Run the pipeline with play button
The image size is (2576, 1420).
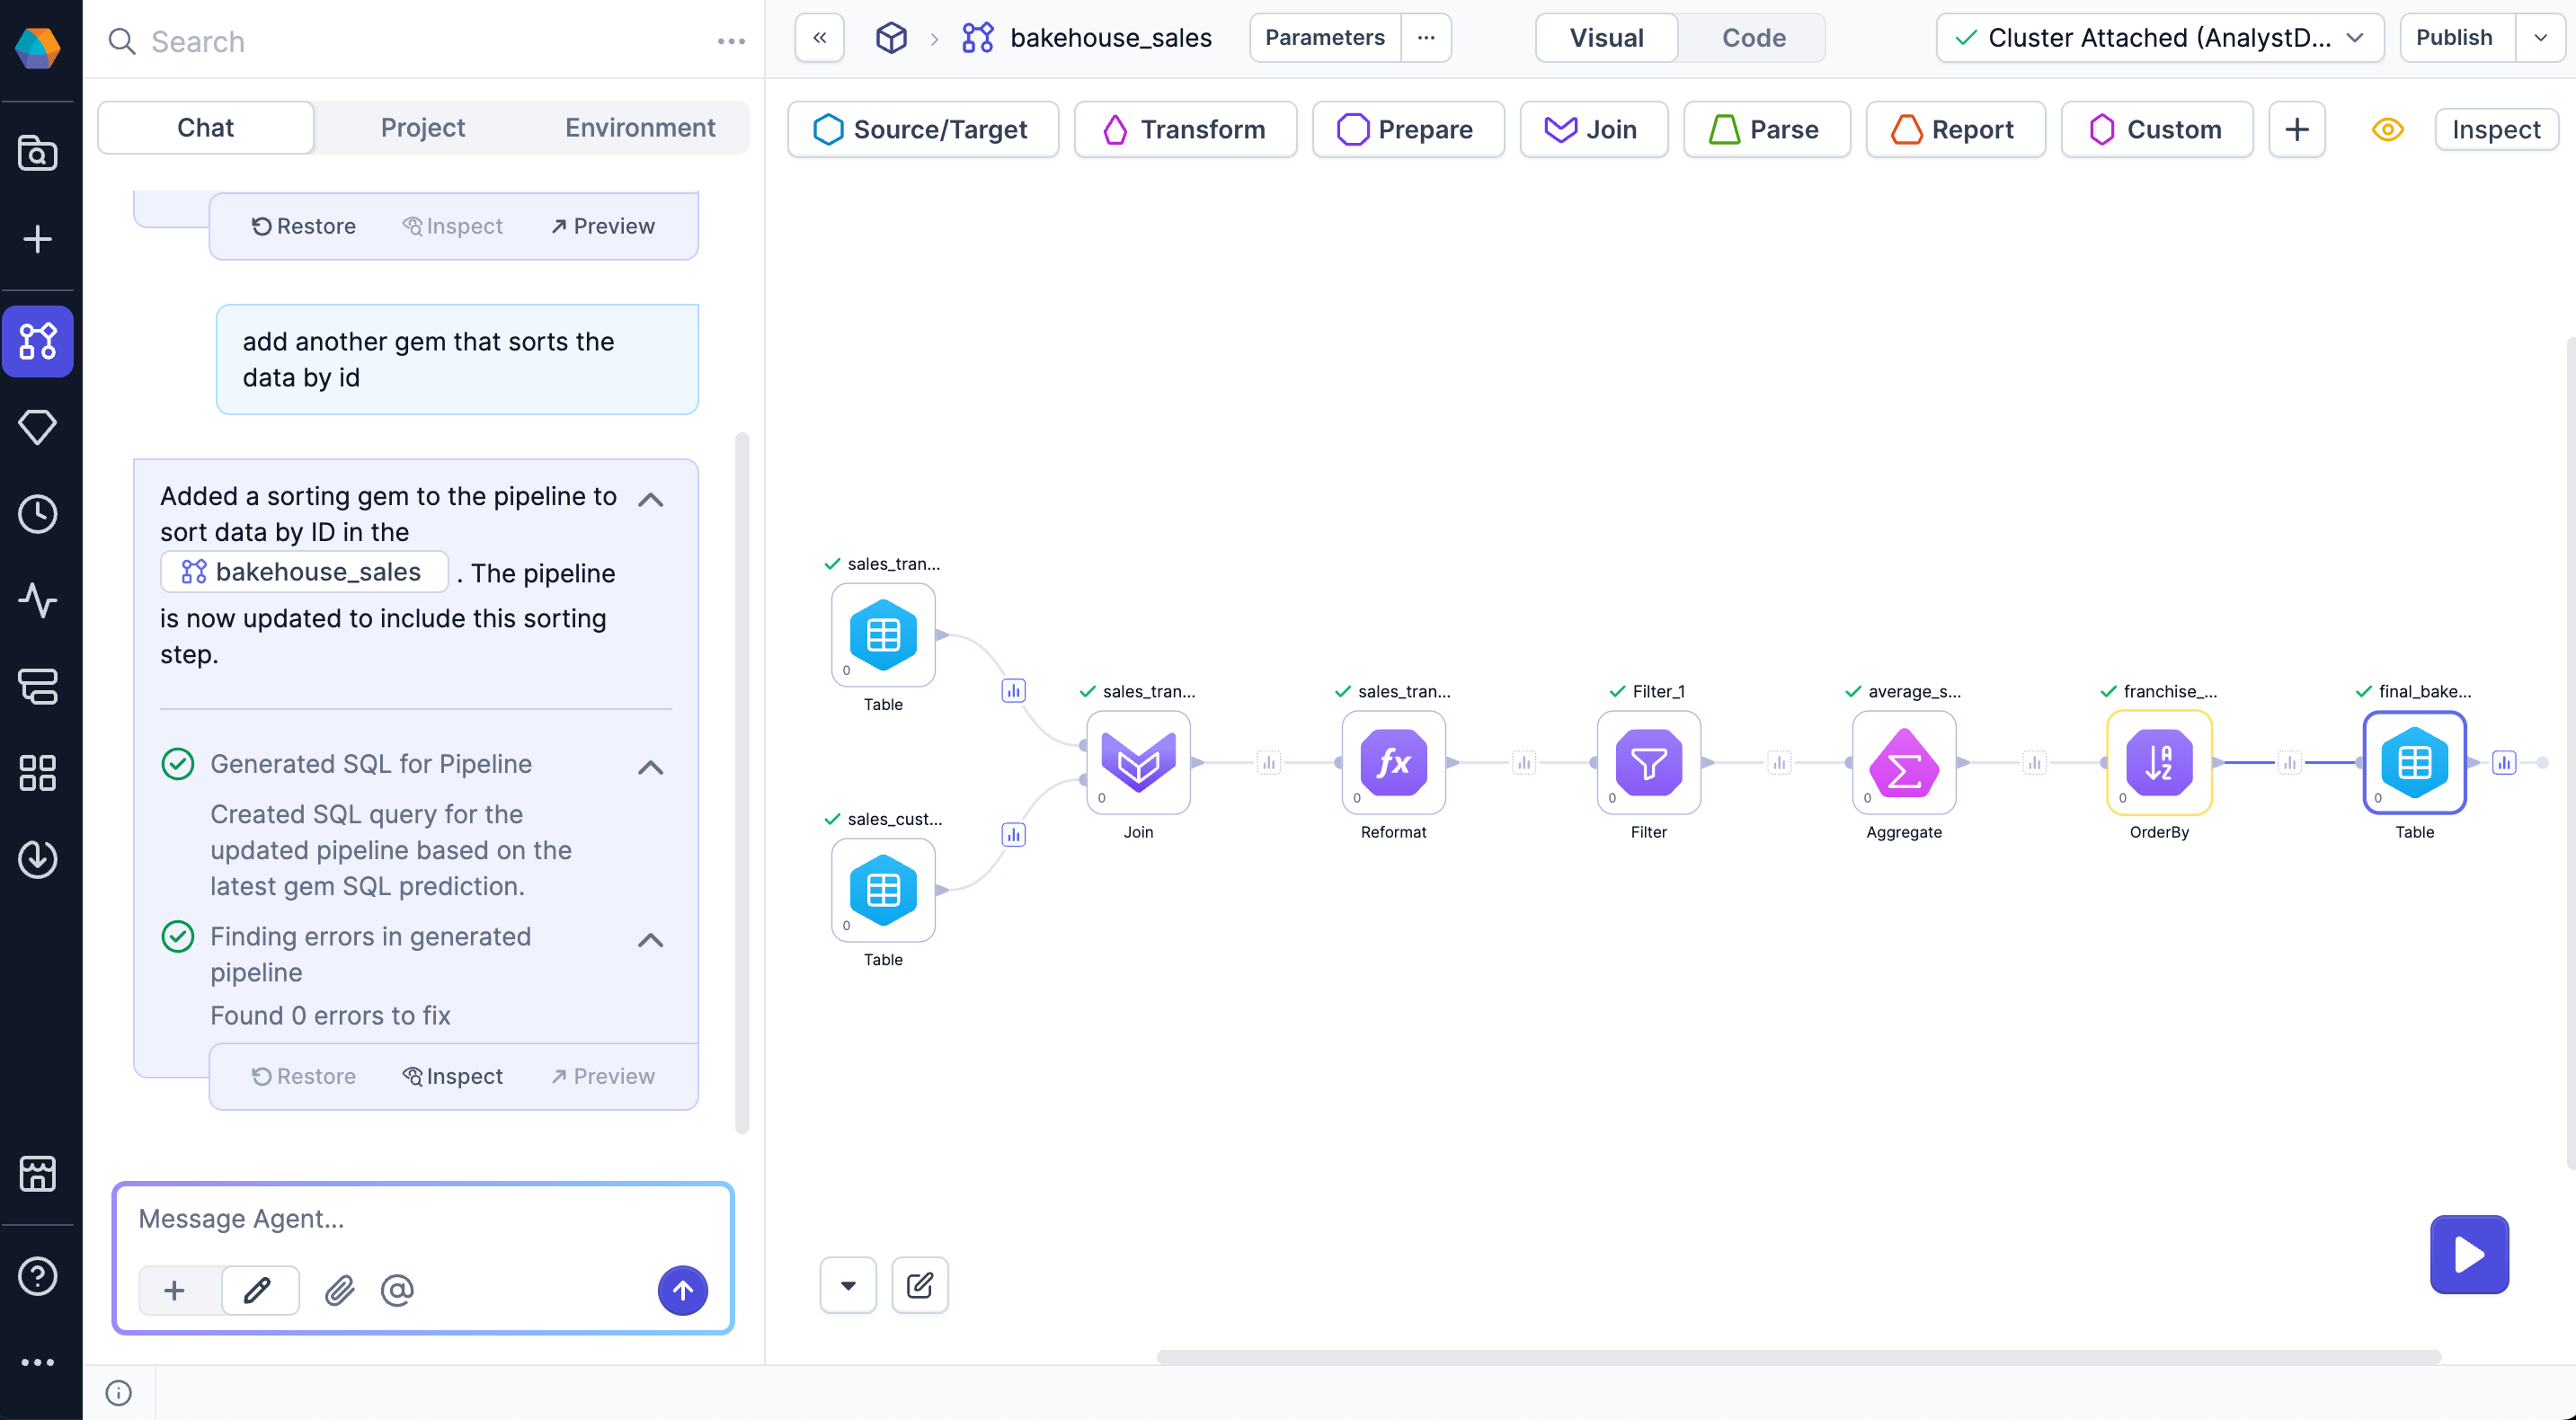(x=2468, y=1254)
